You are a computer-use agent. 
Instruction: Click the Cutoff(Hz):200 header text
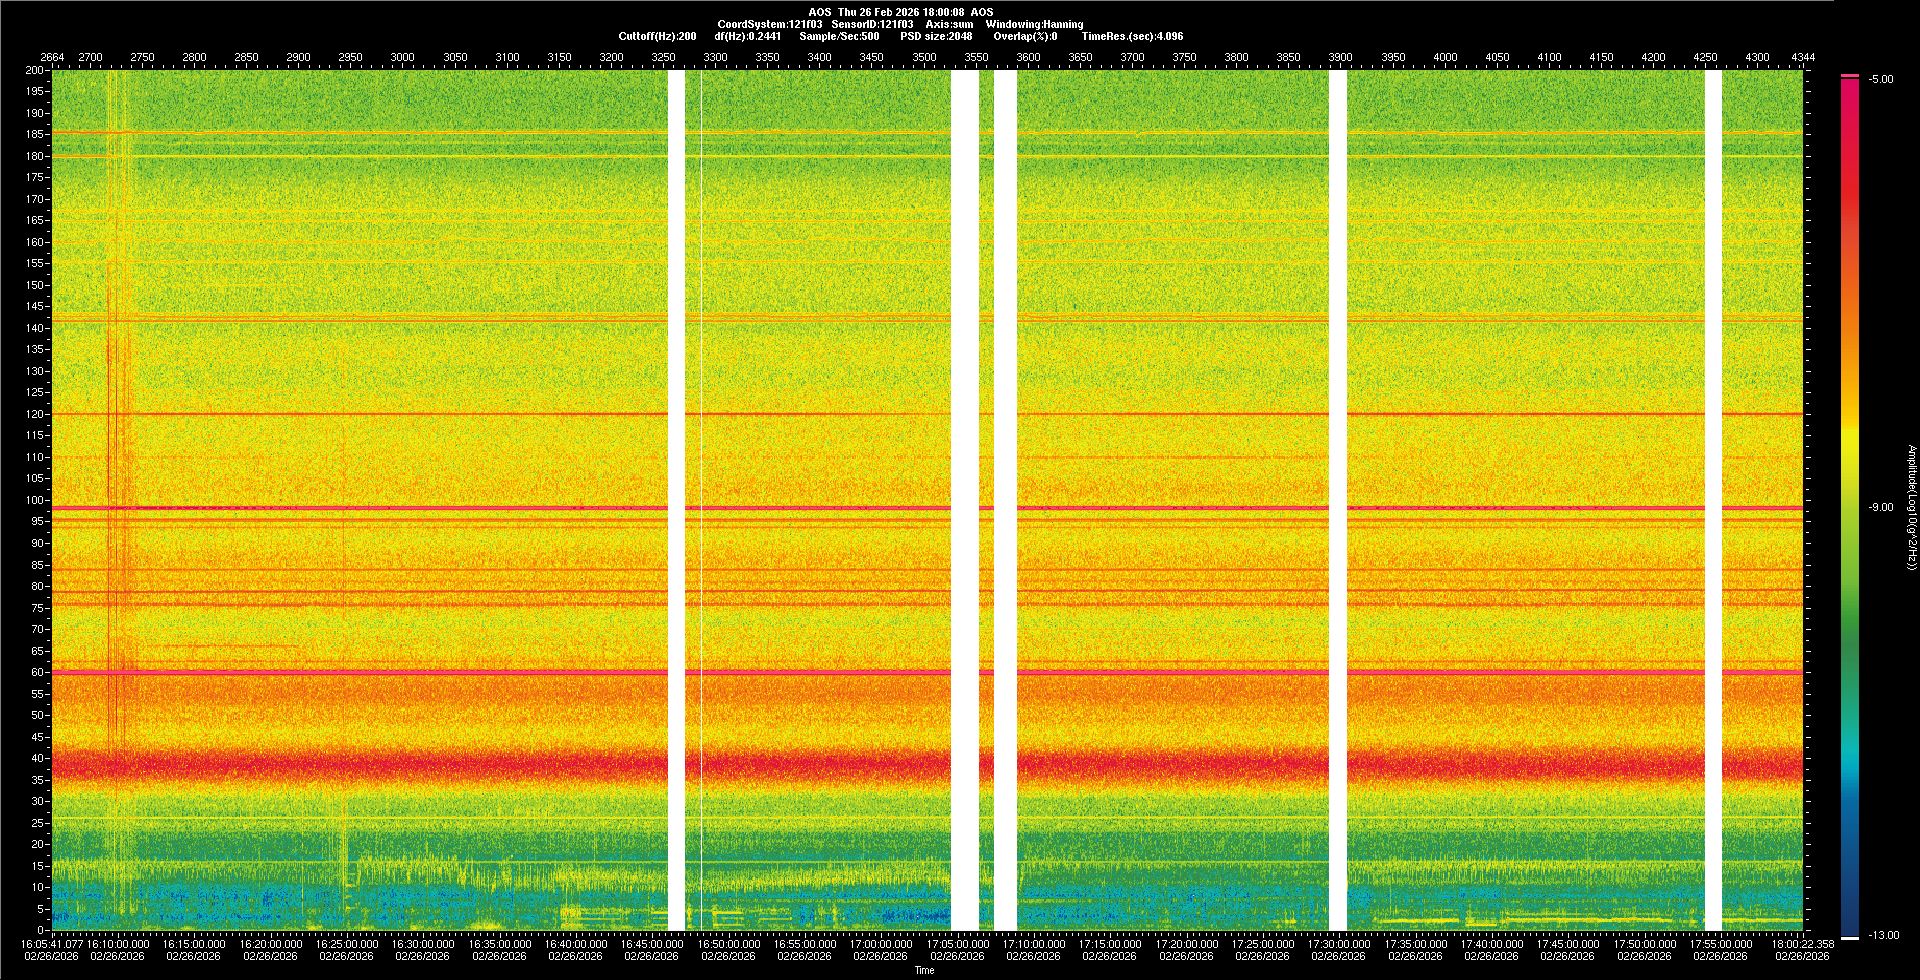click(x=657, y=36)
